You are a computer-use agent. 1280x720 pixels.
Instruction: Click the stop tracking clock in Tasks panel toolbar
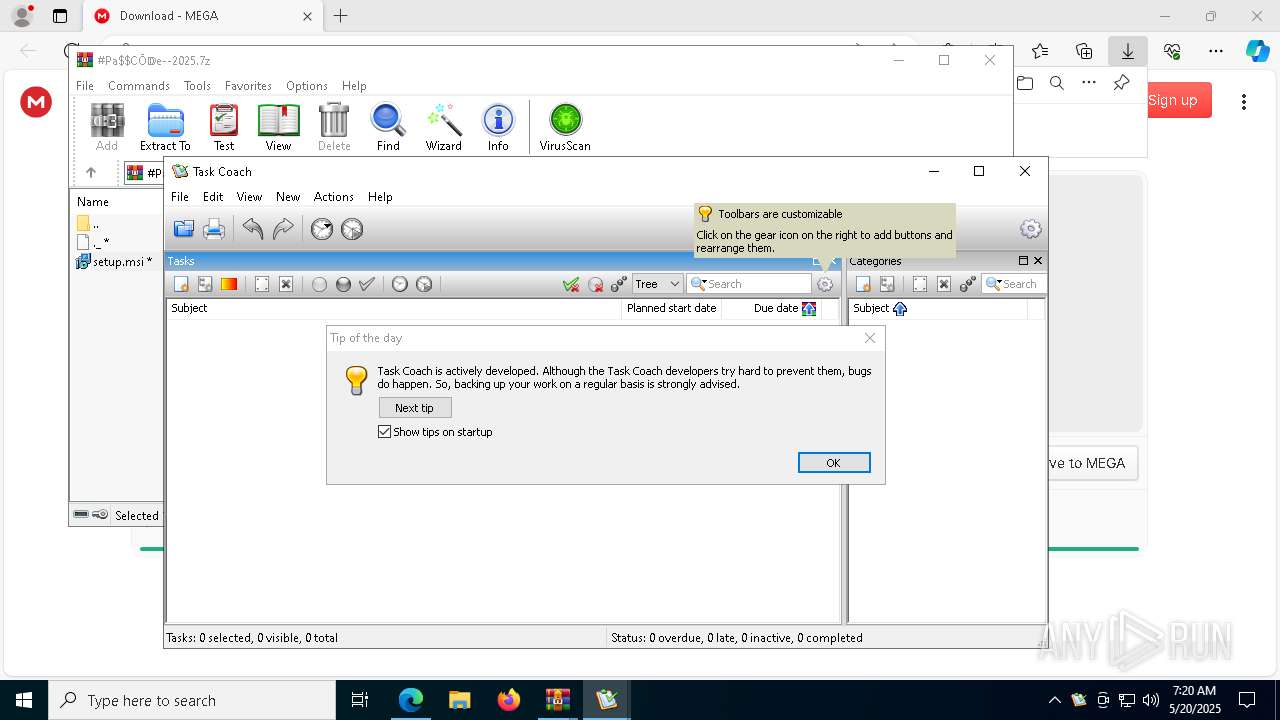[x=424, y=285]
